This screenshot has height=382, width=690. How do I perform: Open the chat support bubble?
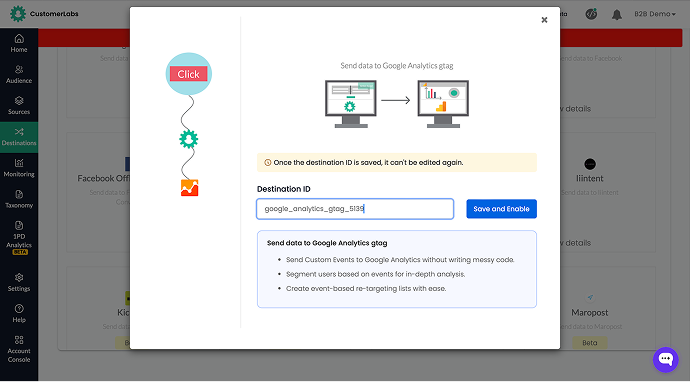665,359
